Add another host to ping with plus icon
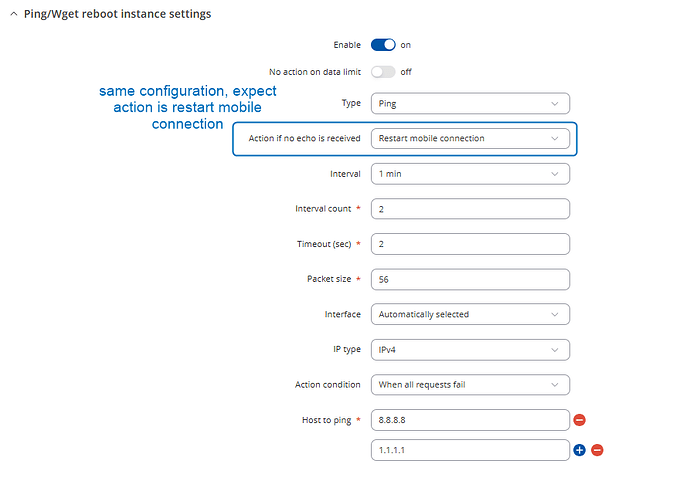The image size is (690, 491). point(579,450)
